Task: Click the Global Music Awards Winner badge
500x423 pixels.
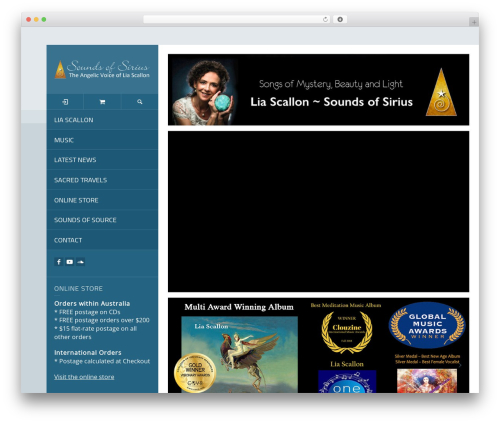Action: [427, 325]
